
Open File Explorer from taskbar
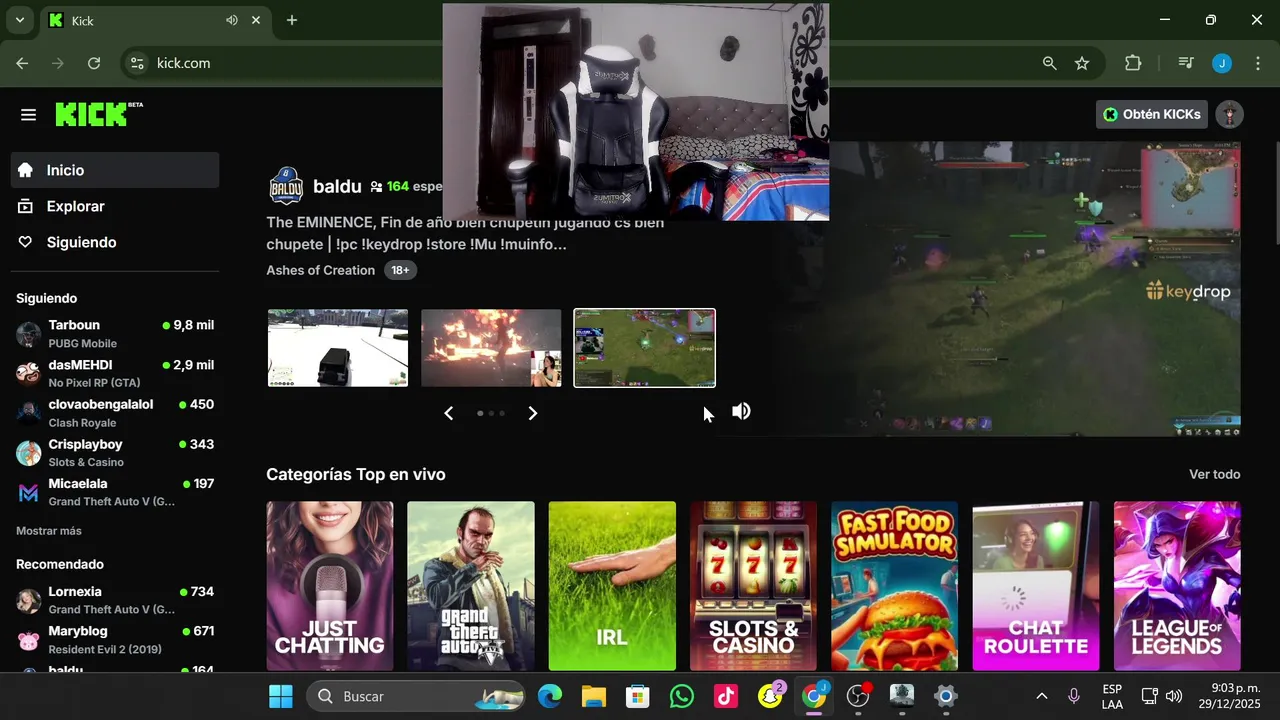(x=594, y=696)
